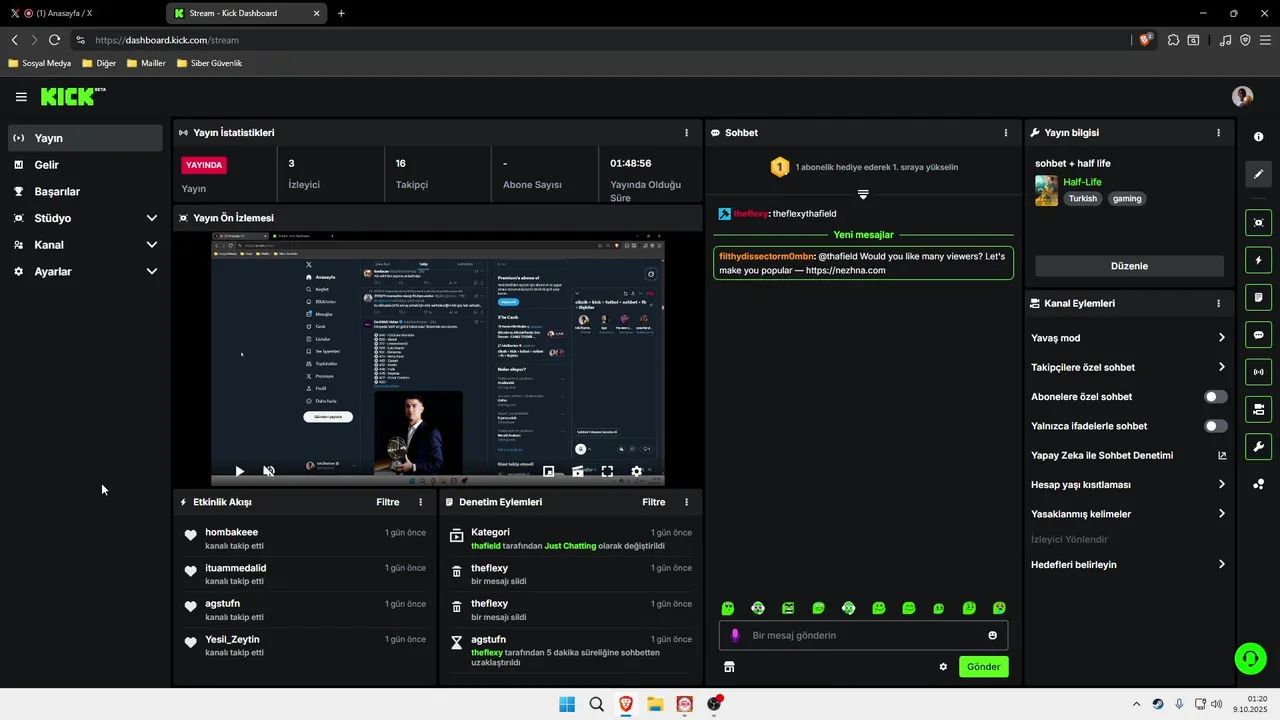
Task: Open the hamburger menu beside Kick logo
Action: 21,97
